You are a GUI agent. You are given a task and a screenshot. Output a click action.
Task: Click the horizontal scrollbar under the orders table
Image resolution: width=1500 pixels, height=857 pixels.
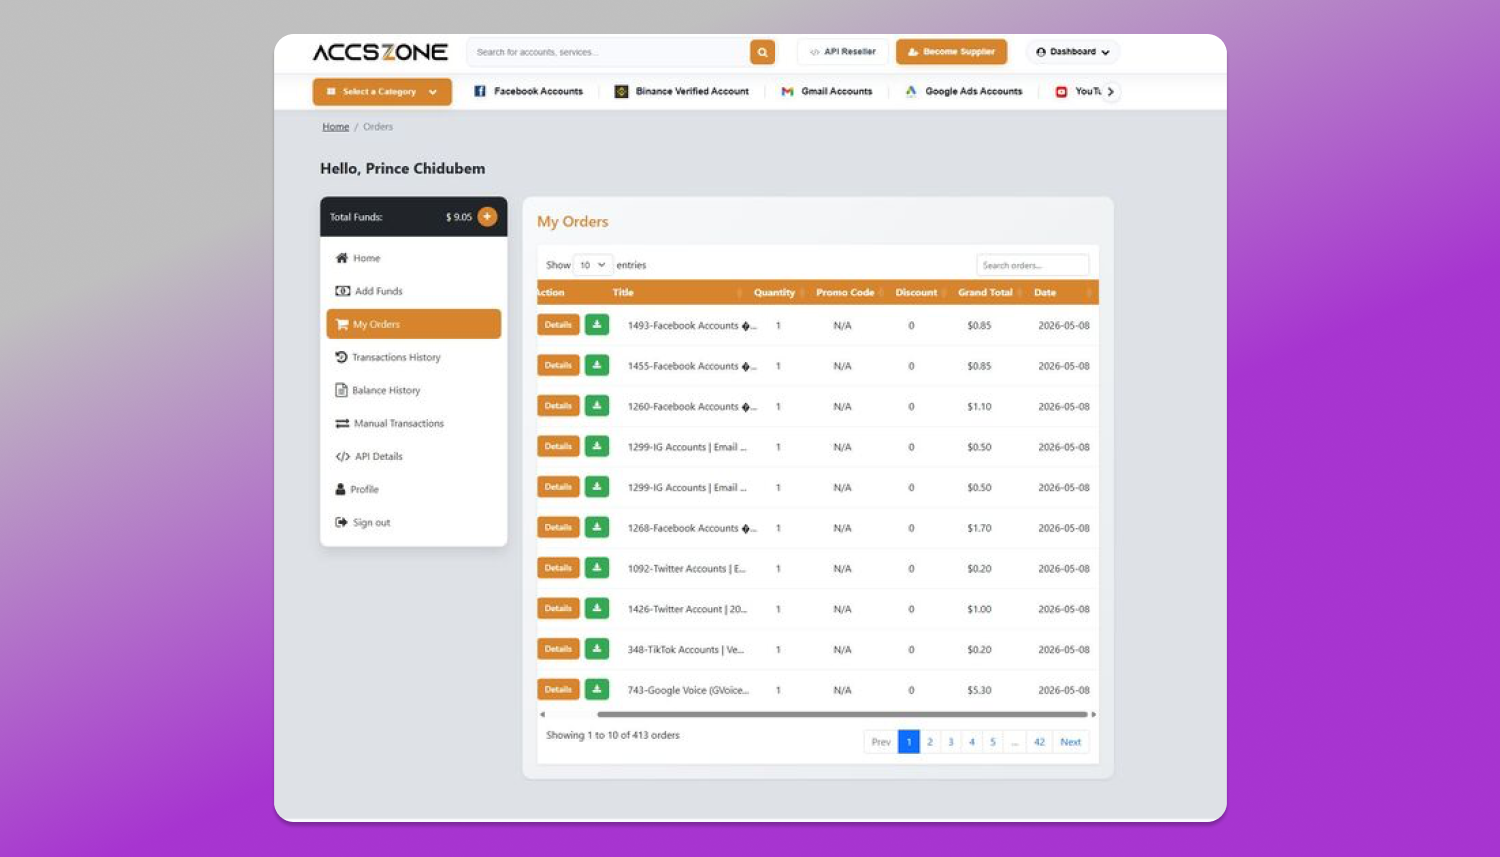coord(842,714)
